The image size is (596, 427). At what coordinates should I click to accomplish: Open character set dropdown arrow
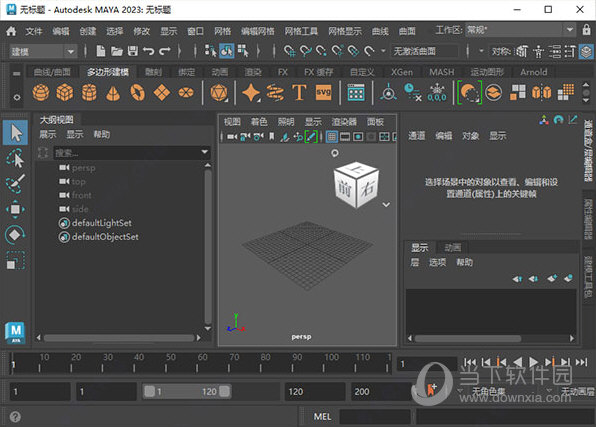pyautogui.click(x=460, y=391)
